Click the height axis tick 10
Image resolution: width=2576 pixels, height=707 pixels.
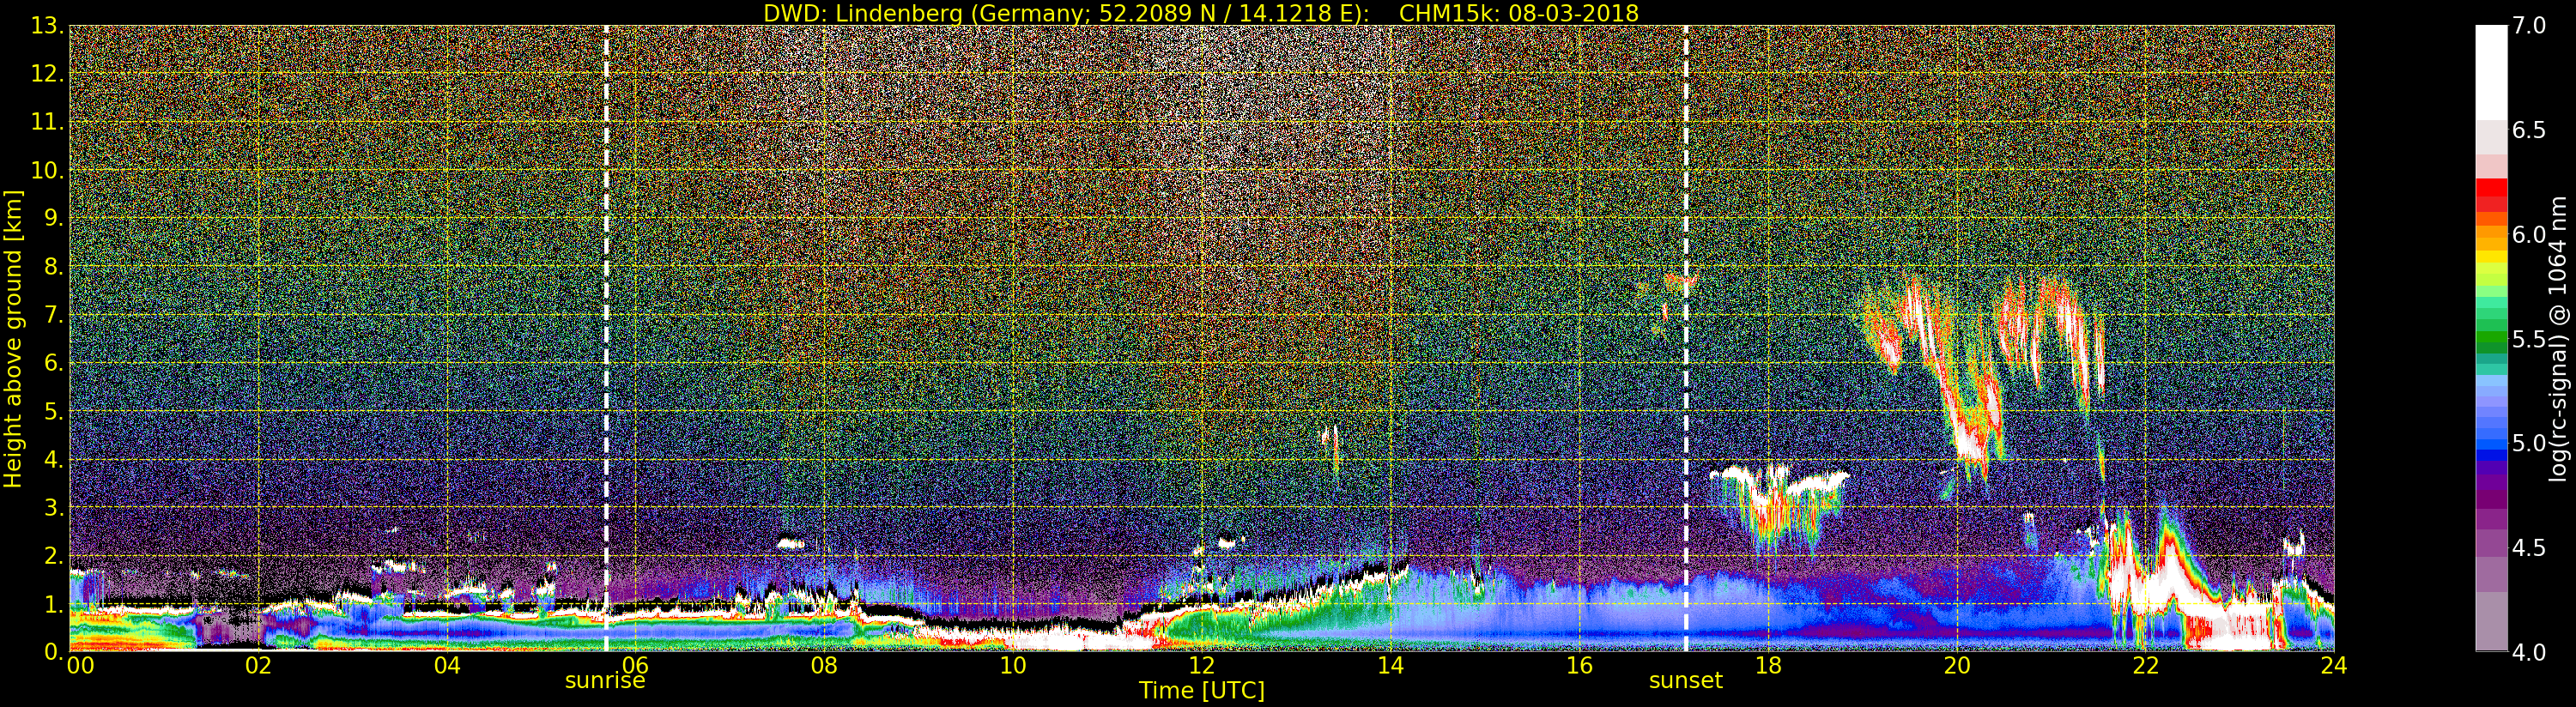[x=47, y=170]
